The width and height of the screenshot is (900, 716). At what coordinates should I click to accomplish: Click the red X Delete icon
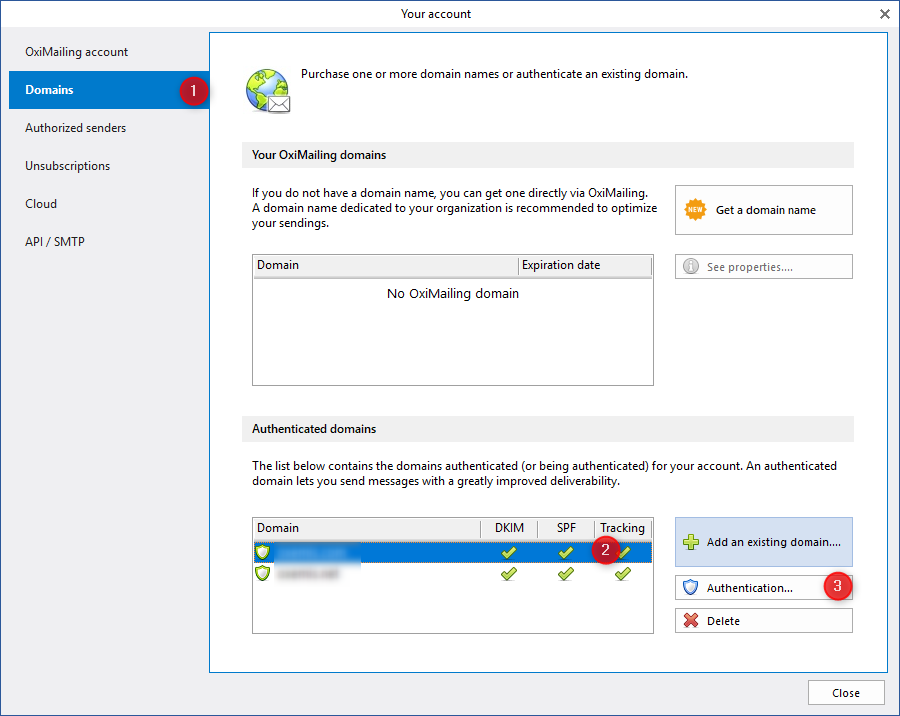coord(691,621)
